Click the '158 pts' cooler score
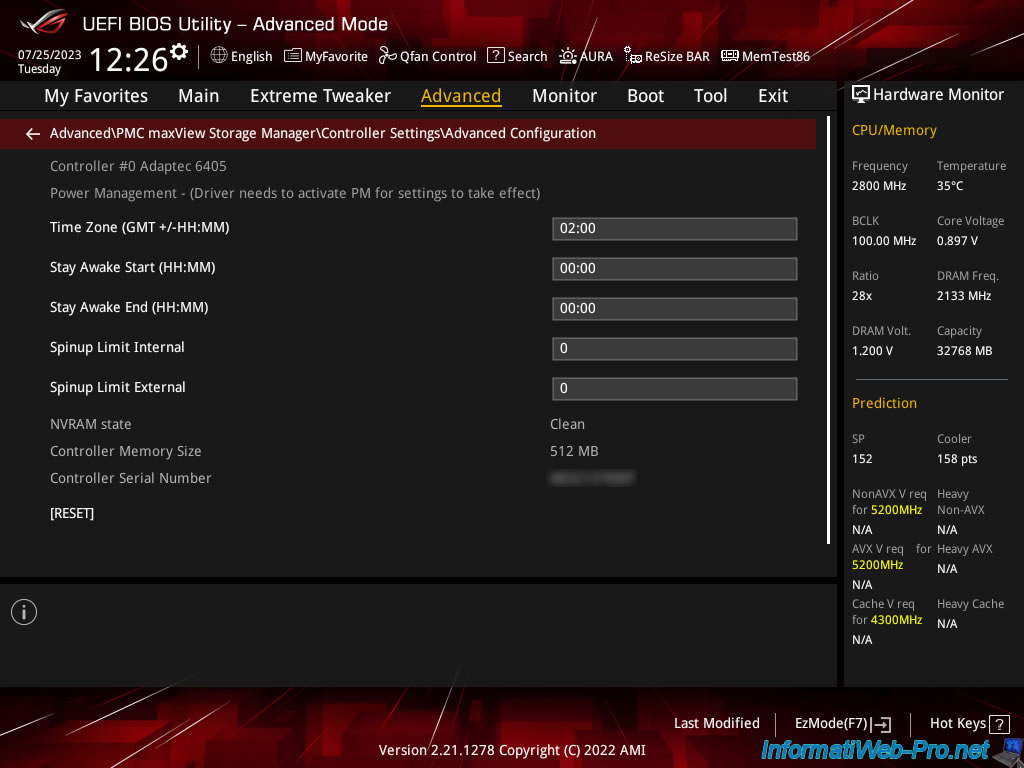Viewport: 1024px width, 768px height. (x=957, y=459)
